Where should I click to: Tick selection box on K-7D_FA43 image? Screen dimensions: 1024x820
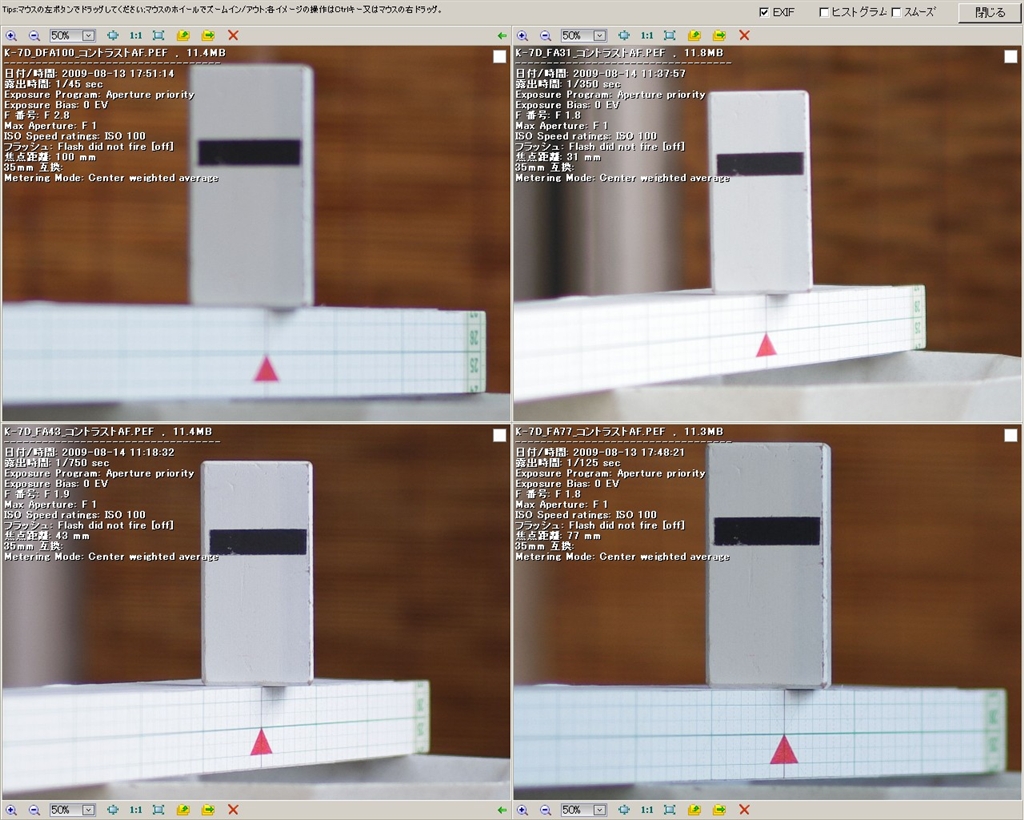pos(500,435)
